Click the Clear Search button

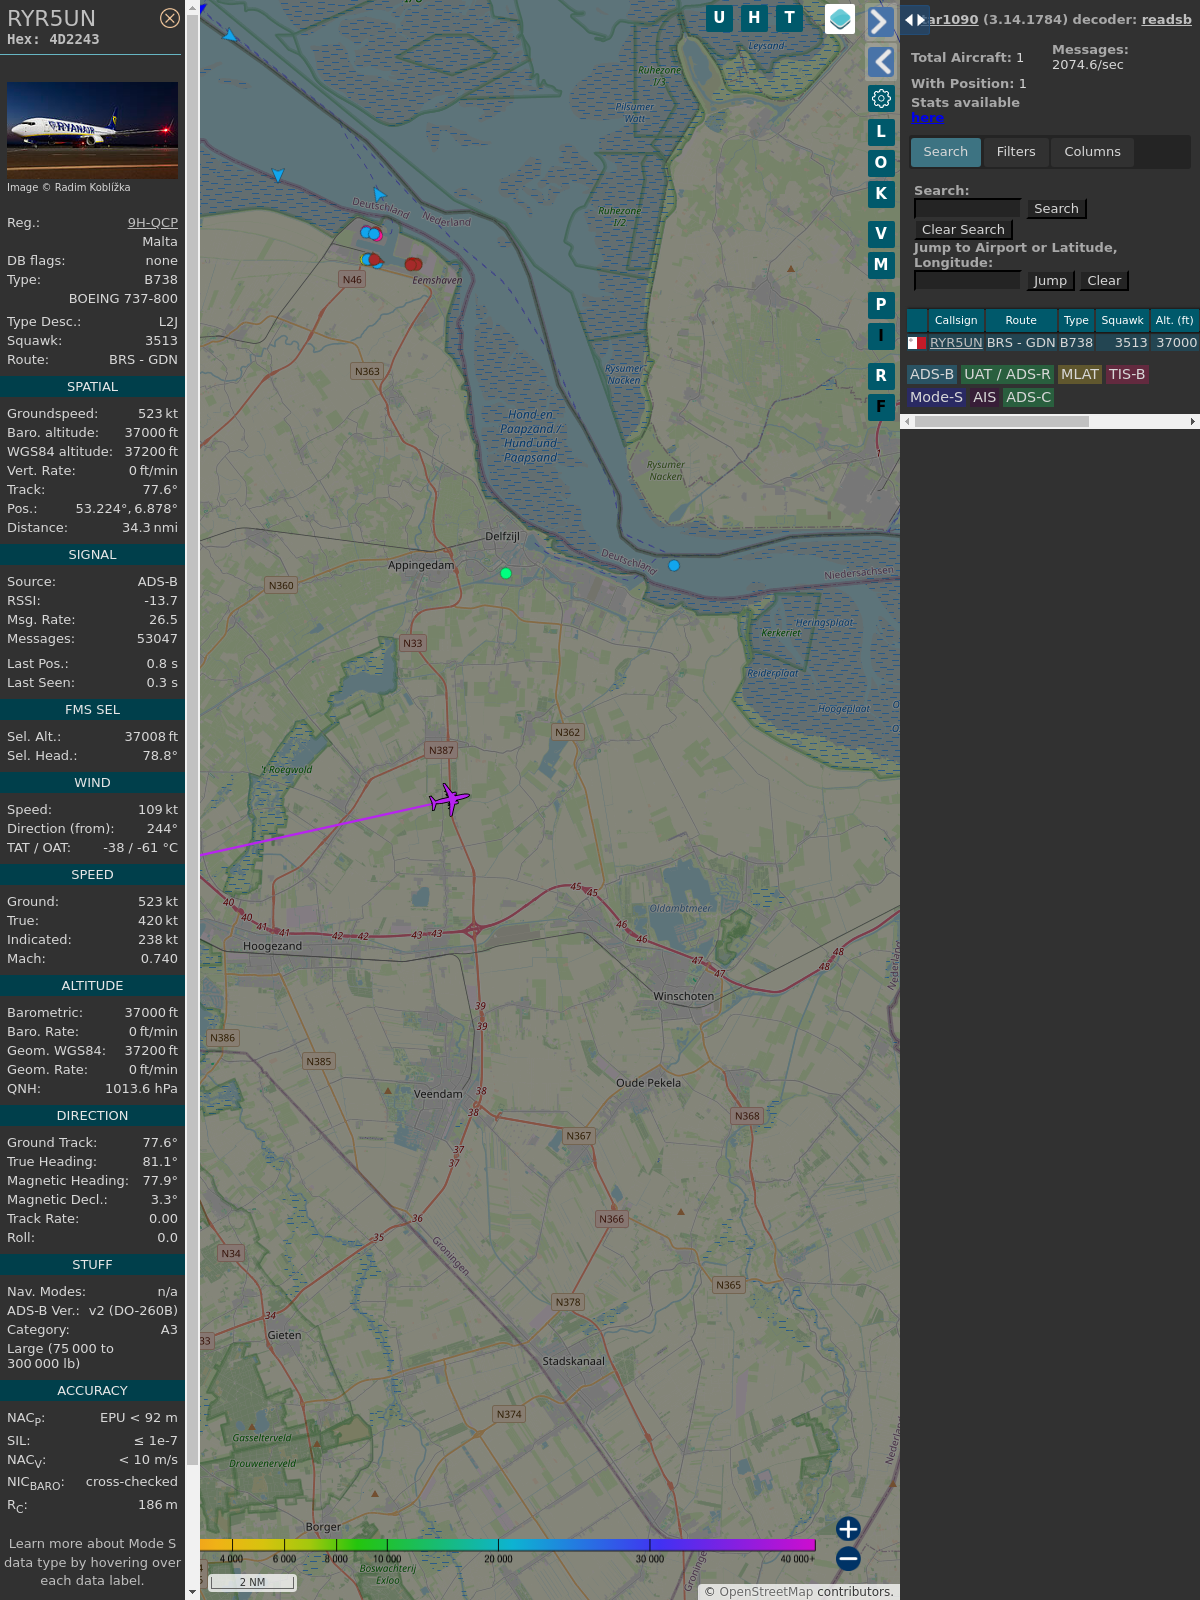point(963,230)
